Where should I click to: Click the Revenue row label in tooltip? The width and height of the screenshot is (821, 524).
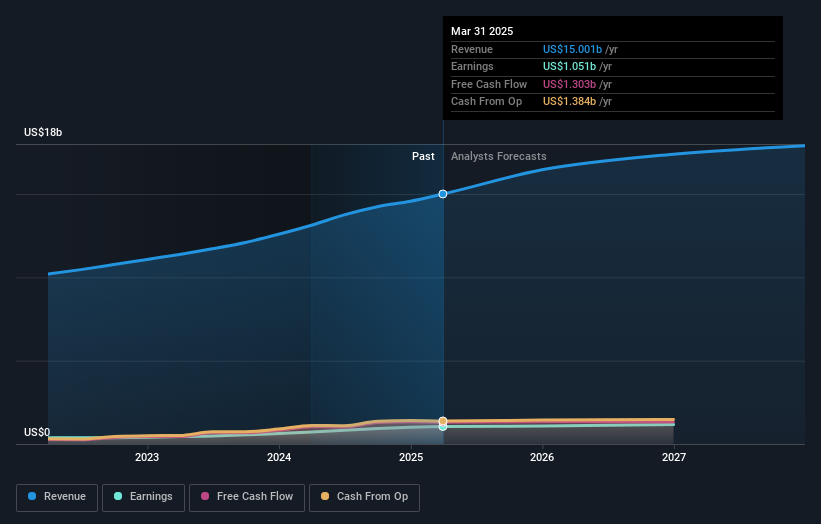pos(472,49)
